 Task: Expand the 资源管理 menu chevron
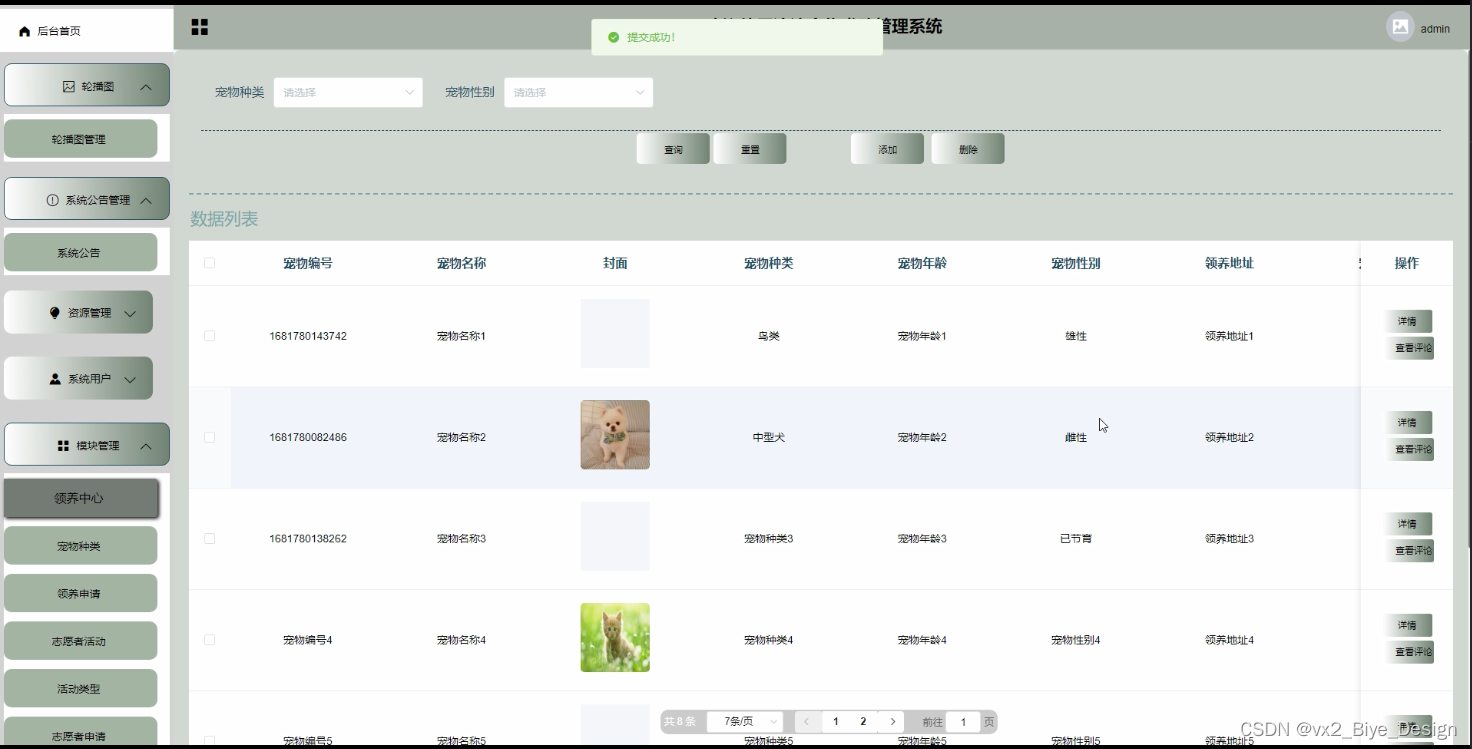[x=129, y=313]
